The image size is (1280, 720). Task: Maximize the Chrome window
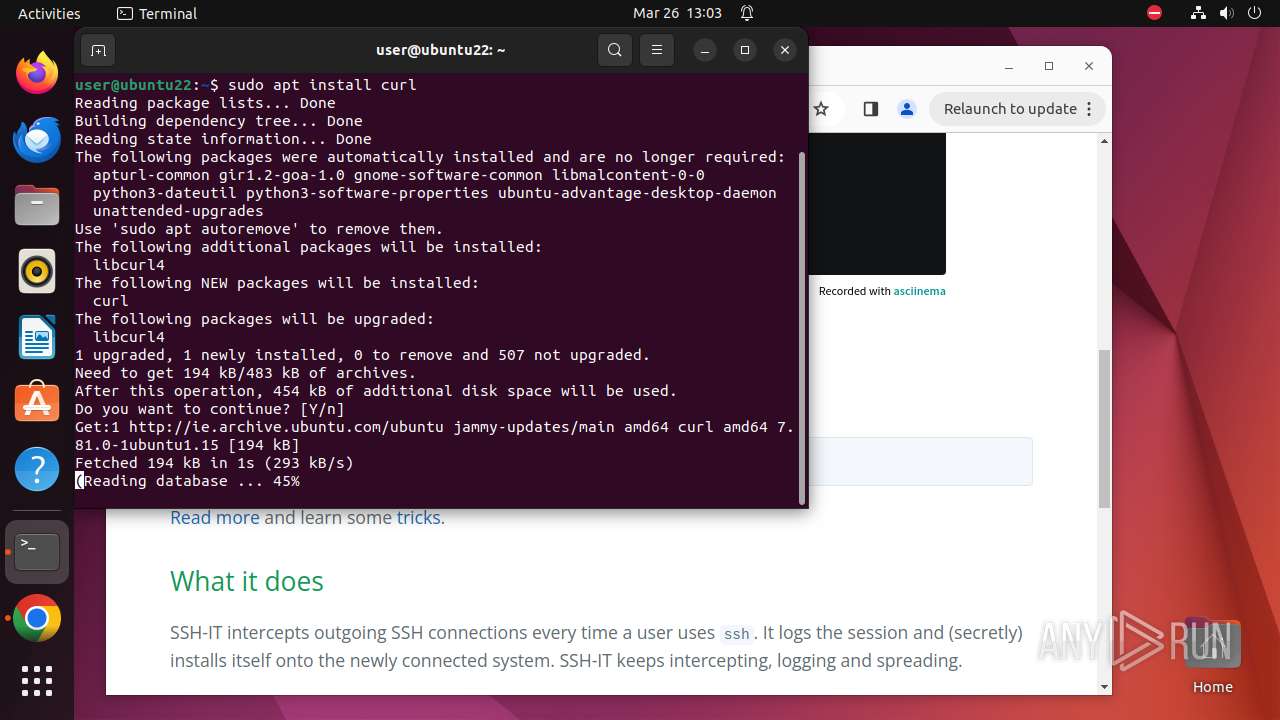coord(1048,66)
